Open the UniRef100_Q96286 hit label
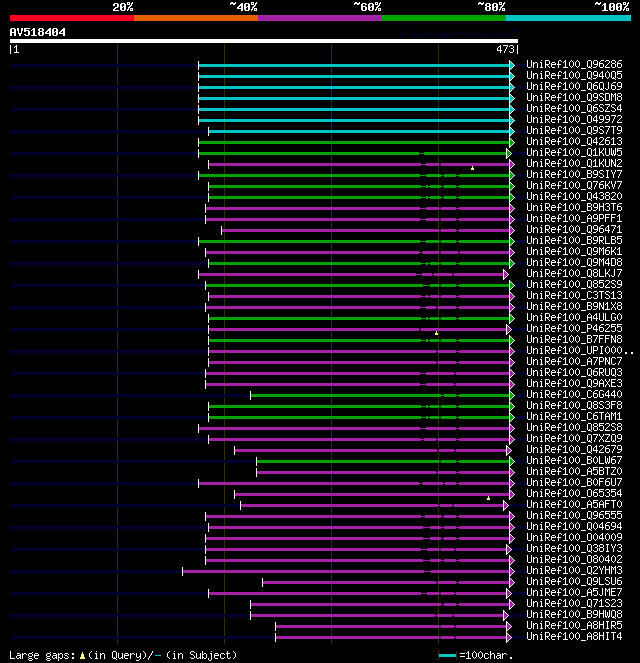The width and height of the screenshot is (640, 663). point(574,64)
